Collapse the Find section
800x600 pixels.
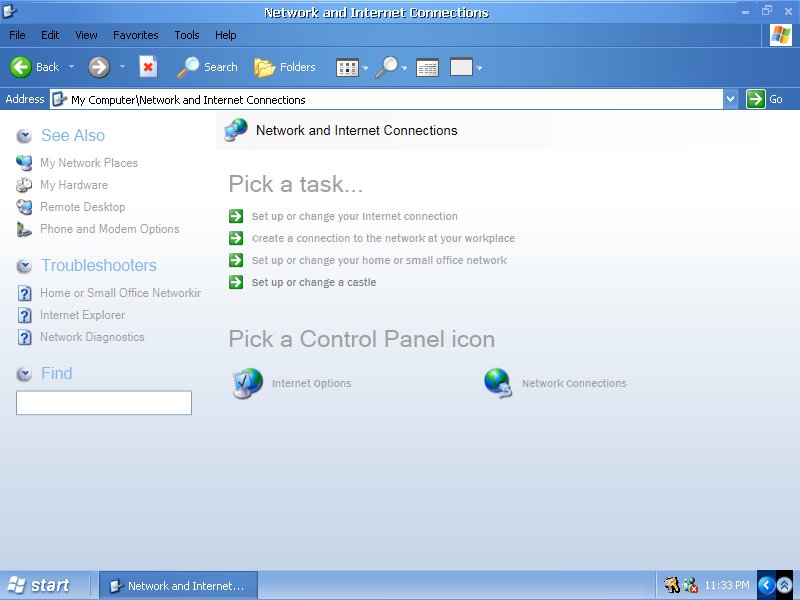(x=24, y=374)
